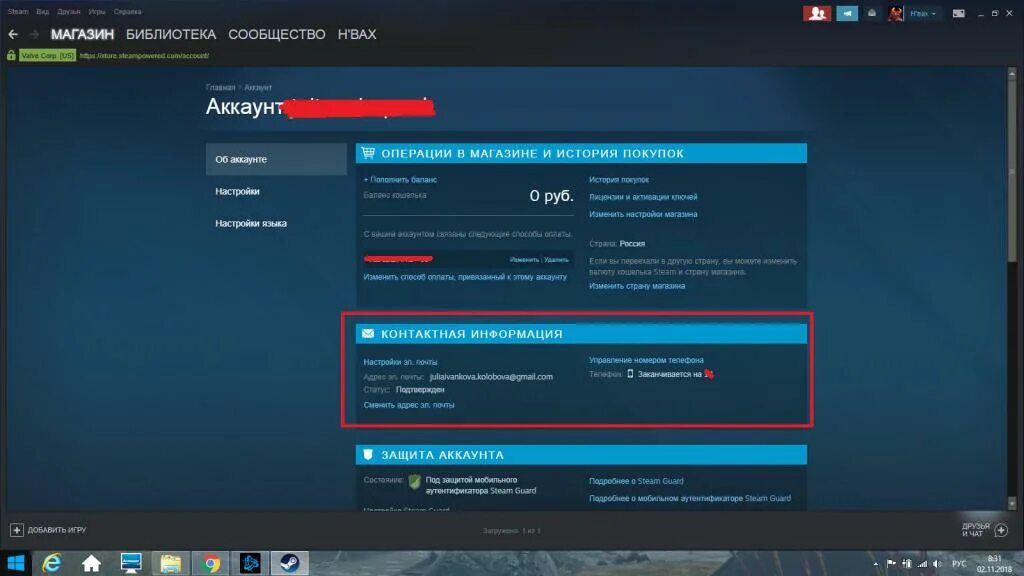Click the store URL address field
Viewport: 1024px width, 576px height.
[x=144, y=56]
